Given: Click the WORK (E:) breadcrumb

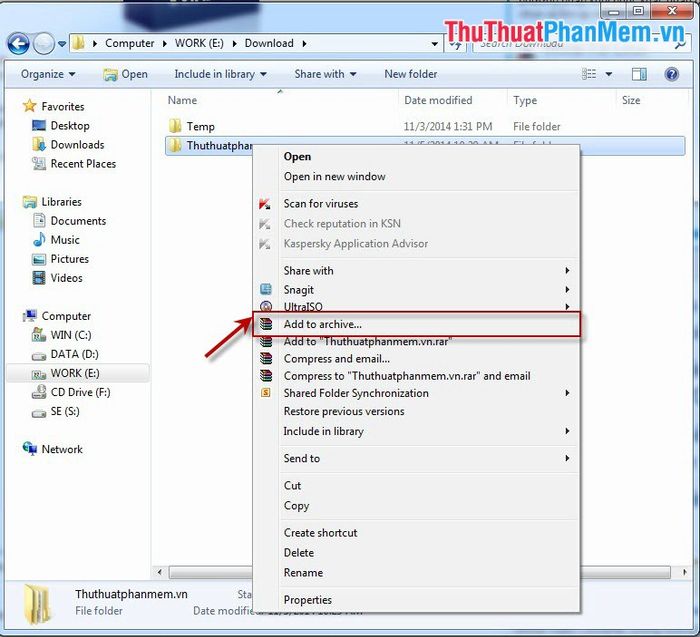Looking at the screenshot, I should [x=199, y=43].
